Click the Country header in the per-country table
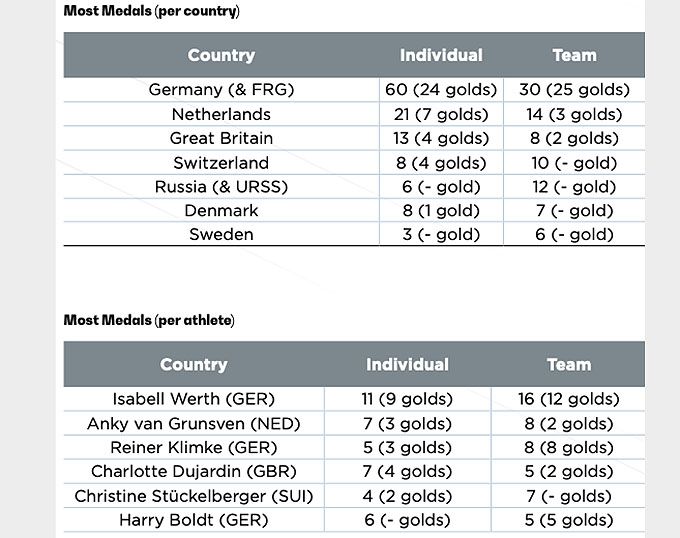 [x=221, y=55]
